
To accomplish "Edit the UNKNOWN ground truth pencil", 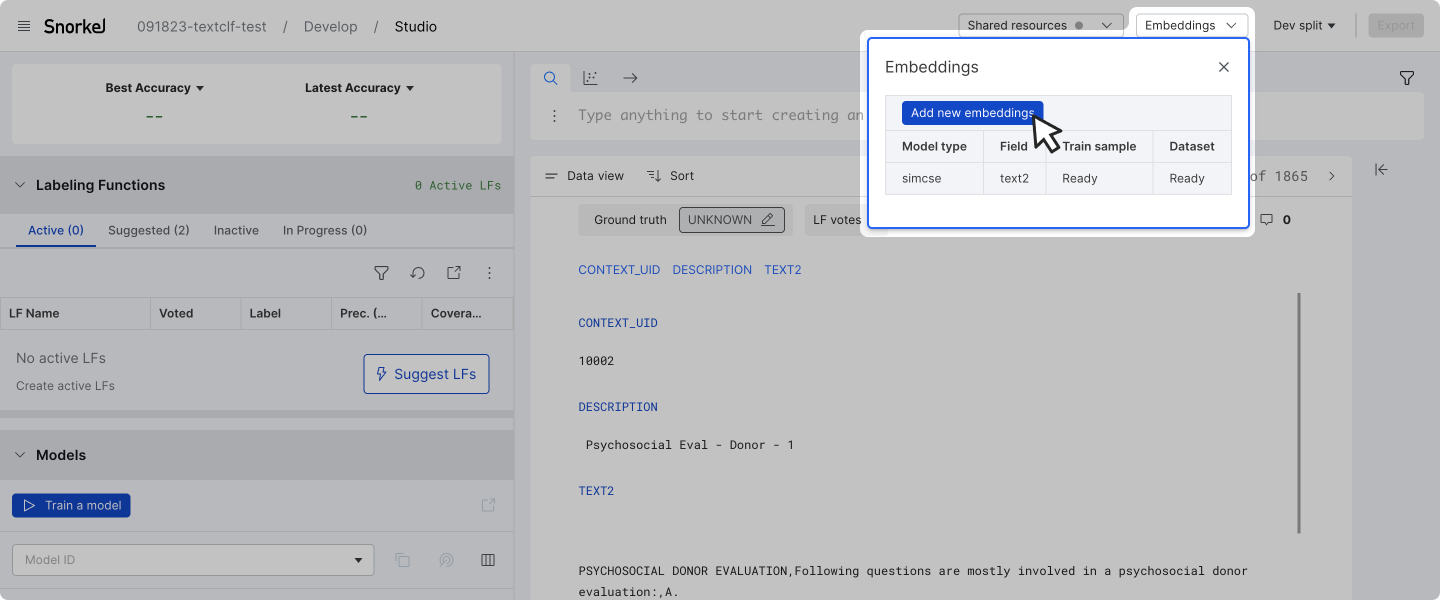I will [x=768, y=220].
